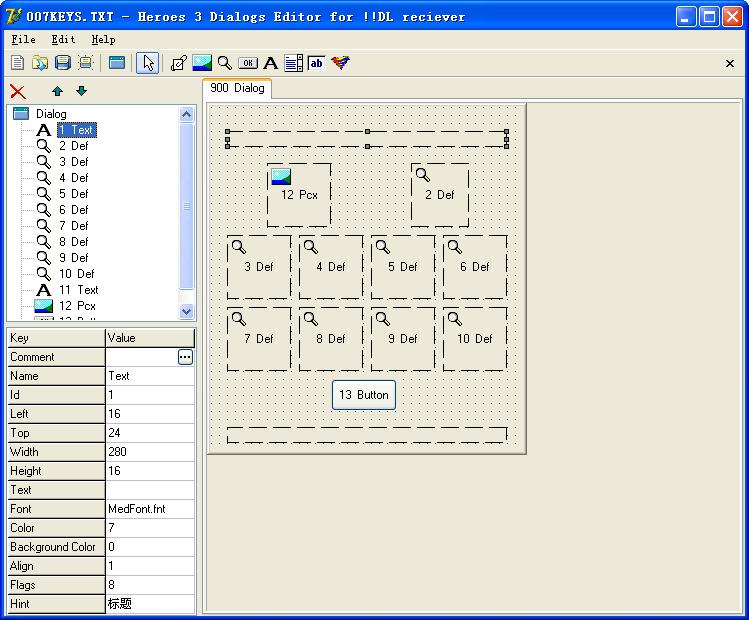Click the Name value field 'Text'
Screen dimensions: 749x620
coord(150,376)
